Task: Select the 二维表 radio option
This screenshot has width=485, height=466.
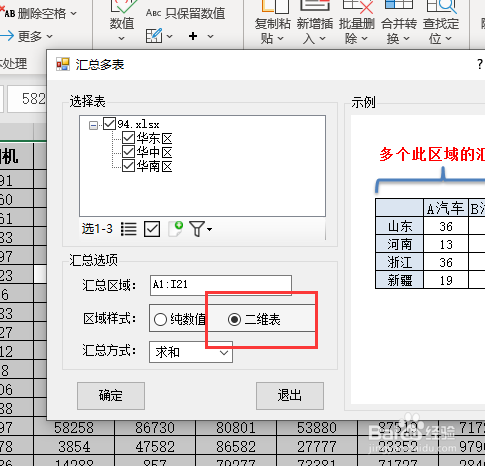Action: pos(254,319)
